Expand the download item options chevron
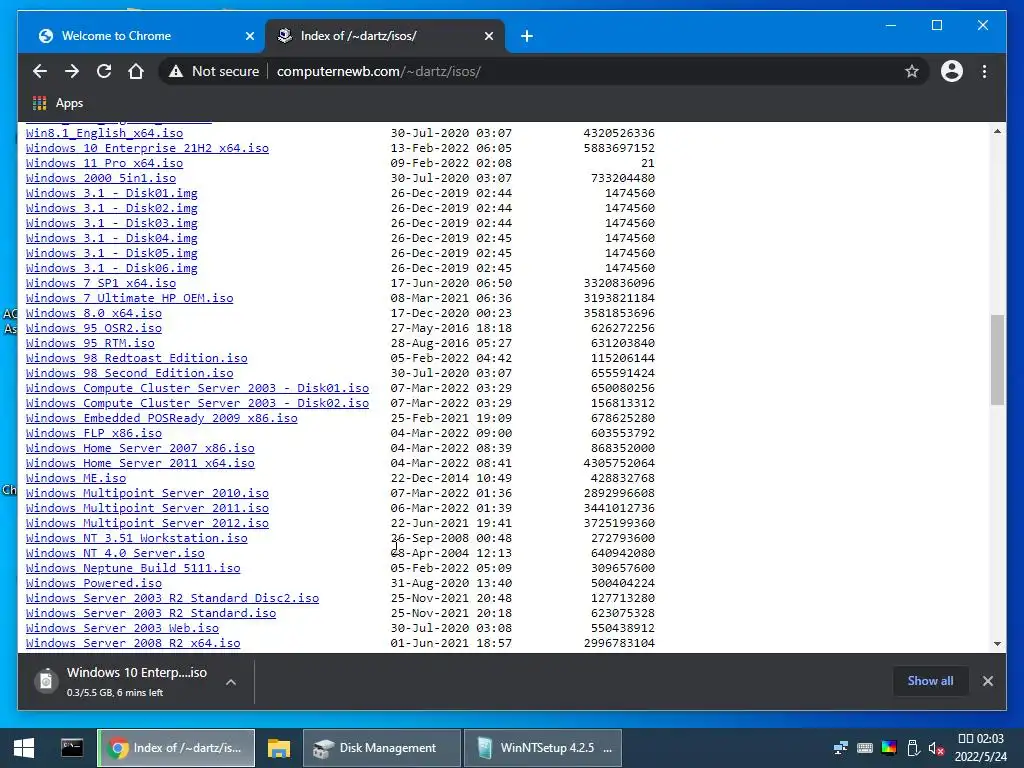This screenshot has height=768, width=1024. (x=231, y=682)
